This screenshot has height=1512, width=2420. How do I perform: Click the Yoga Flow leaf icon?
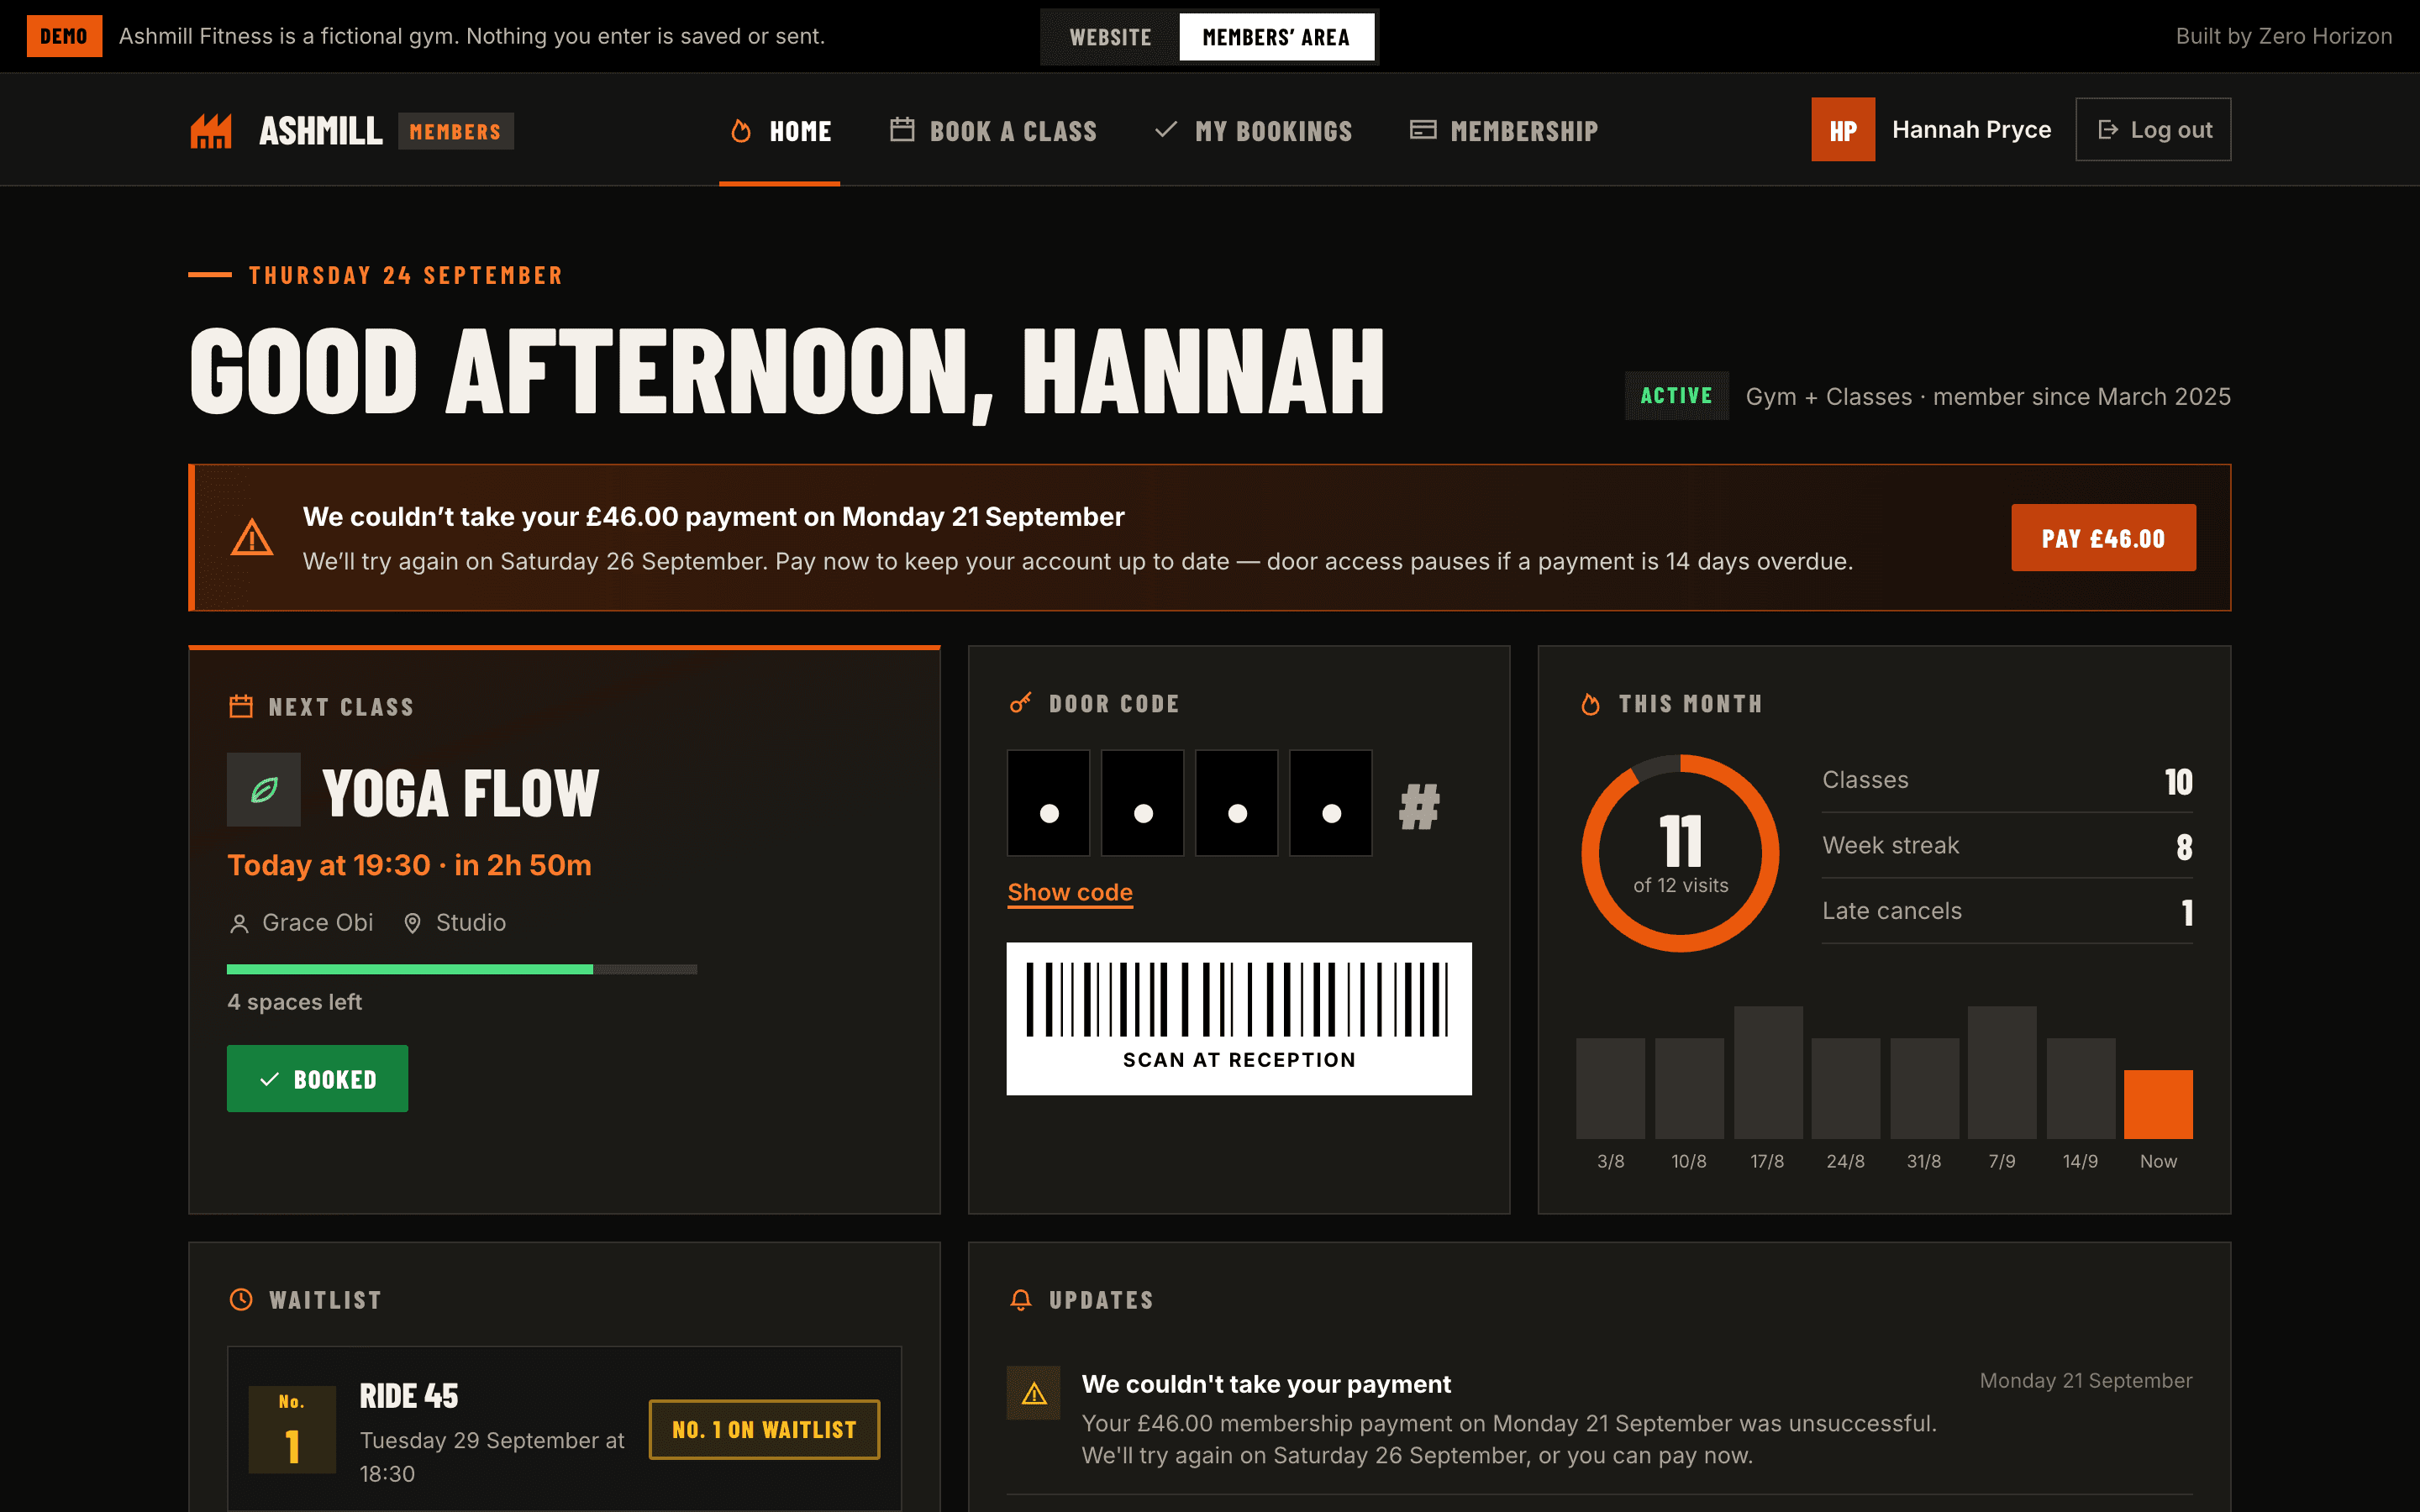264,790
